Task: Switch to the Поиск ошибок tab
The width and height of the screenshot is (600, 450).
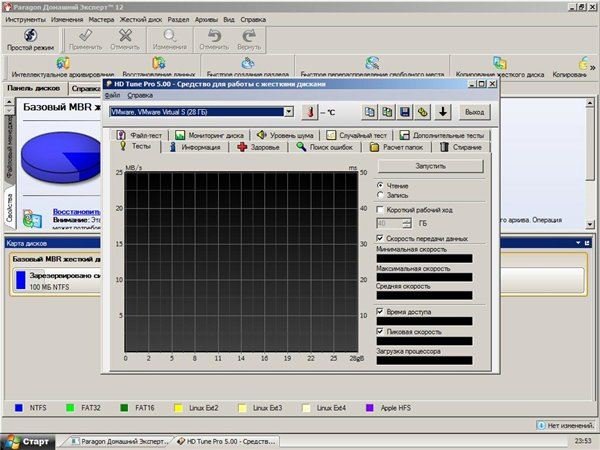Action: coord(324,147)
